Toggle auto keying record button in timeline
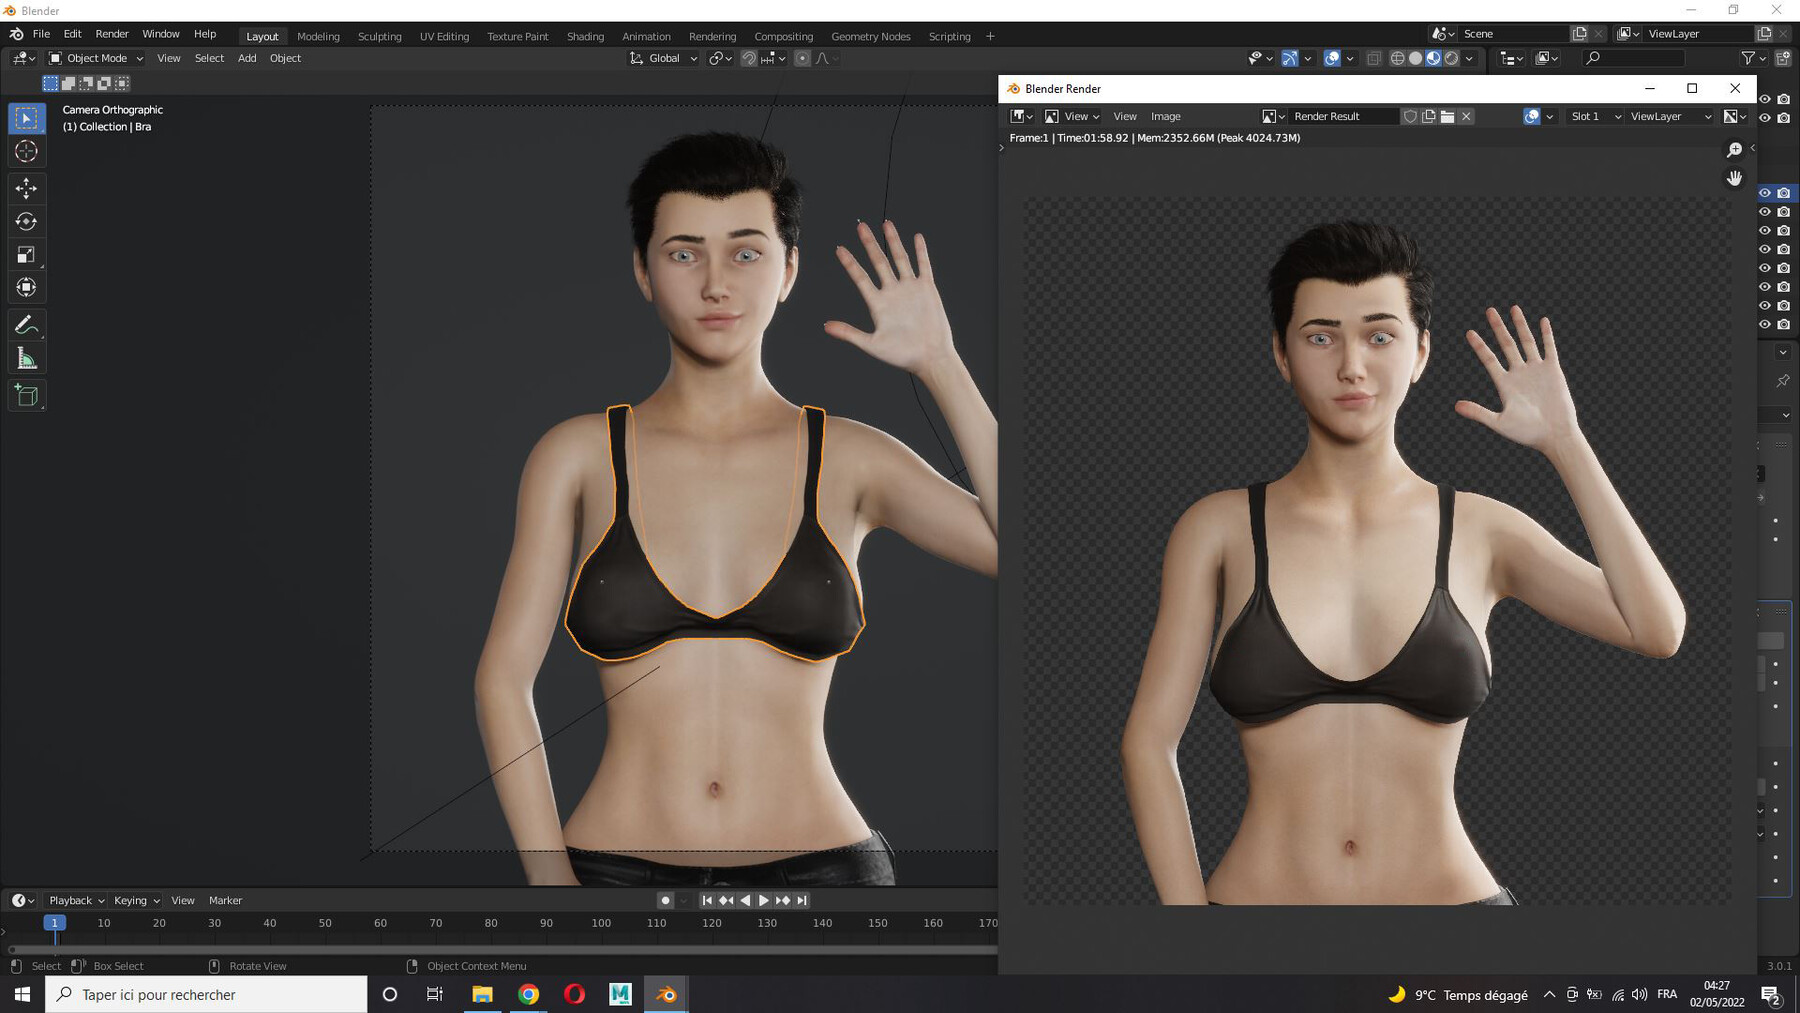The height and width of the screenshot is (1013, 1800). point(665,900)
